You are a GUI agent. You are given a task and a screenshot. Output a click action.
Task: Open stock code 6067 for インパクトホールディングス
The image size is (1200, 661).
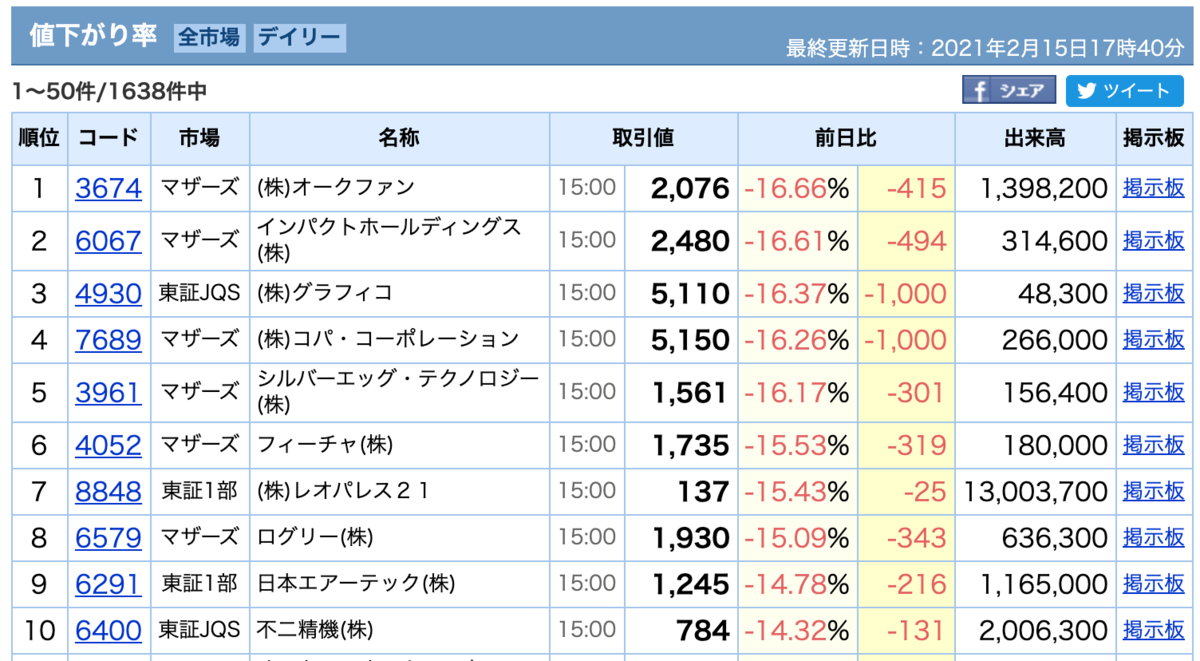click(x=108, y=240)
